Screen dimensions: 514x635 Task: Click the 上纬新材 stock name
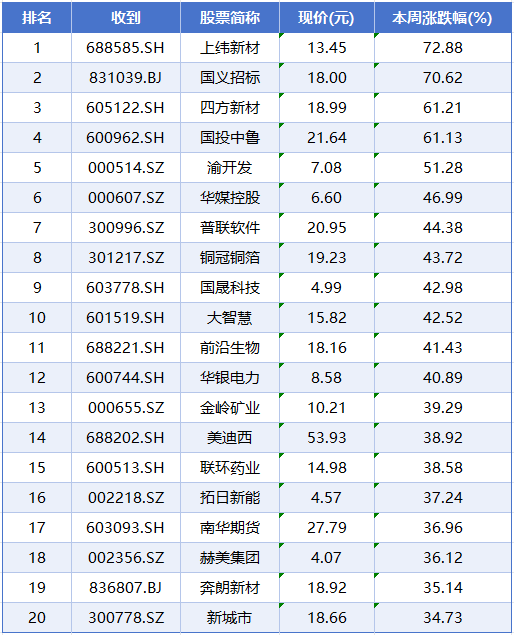(x=230, y=48)
